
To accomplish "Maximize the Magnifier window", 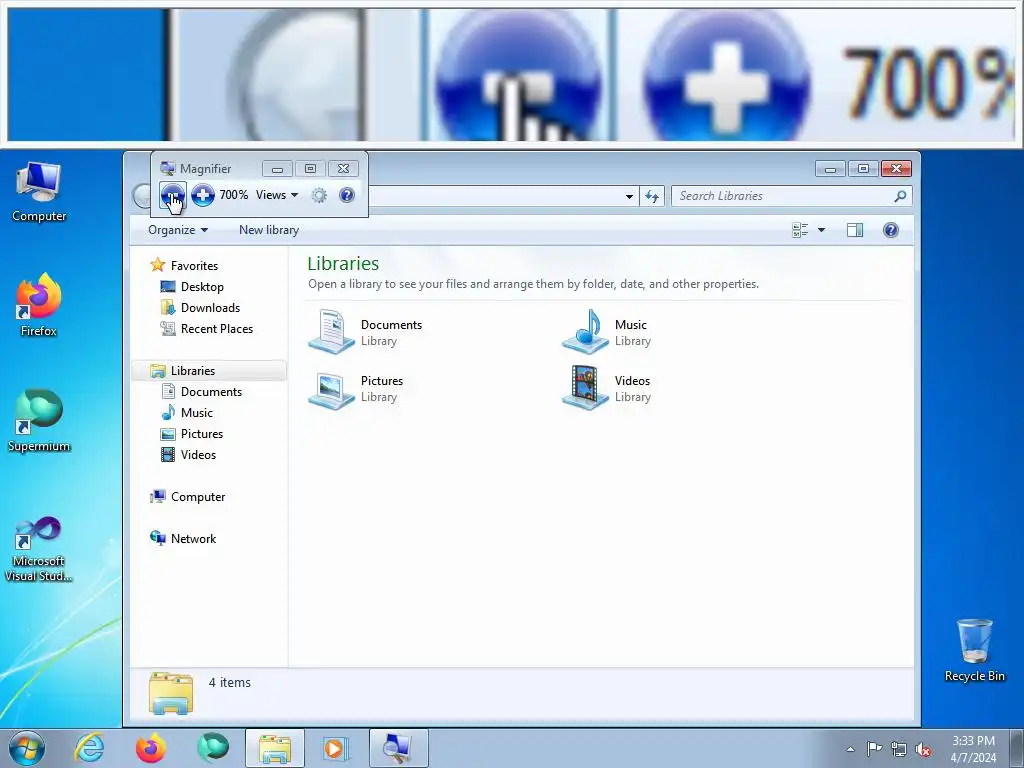I will (310, 168).
